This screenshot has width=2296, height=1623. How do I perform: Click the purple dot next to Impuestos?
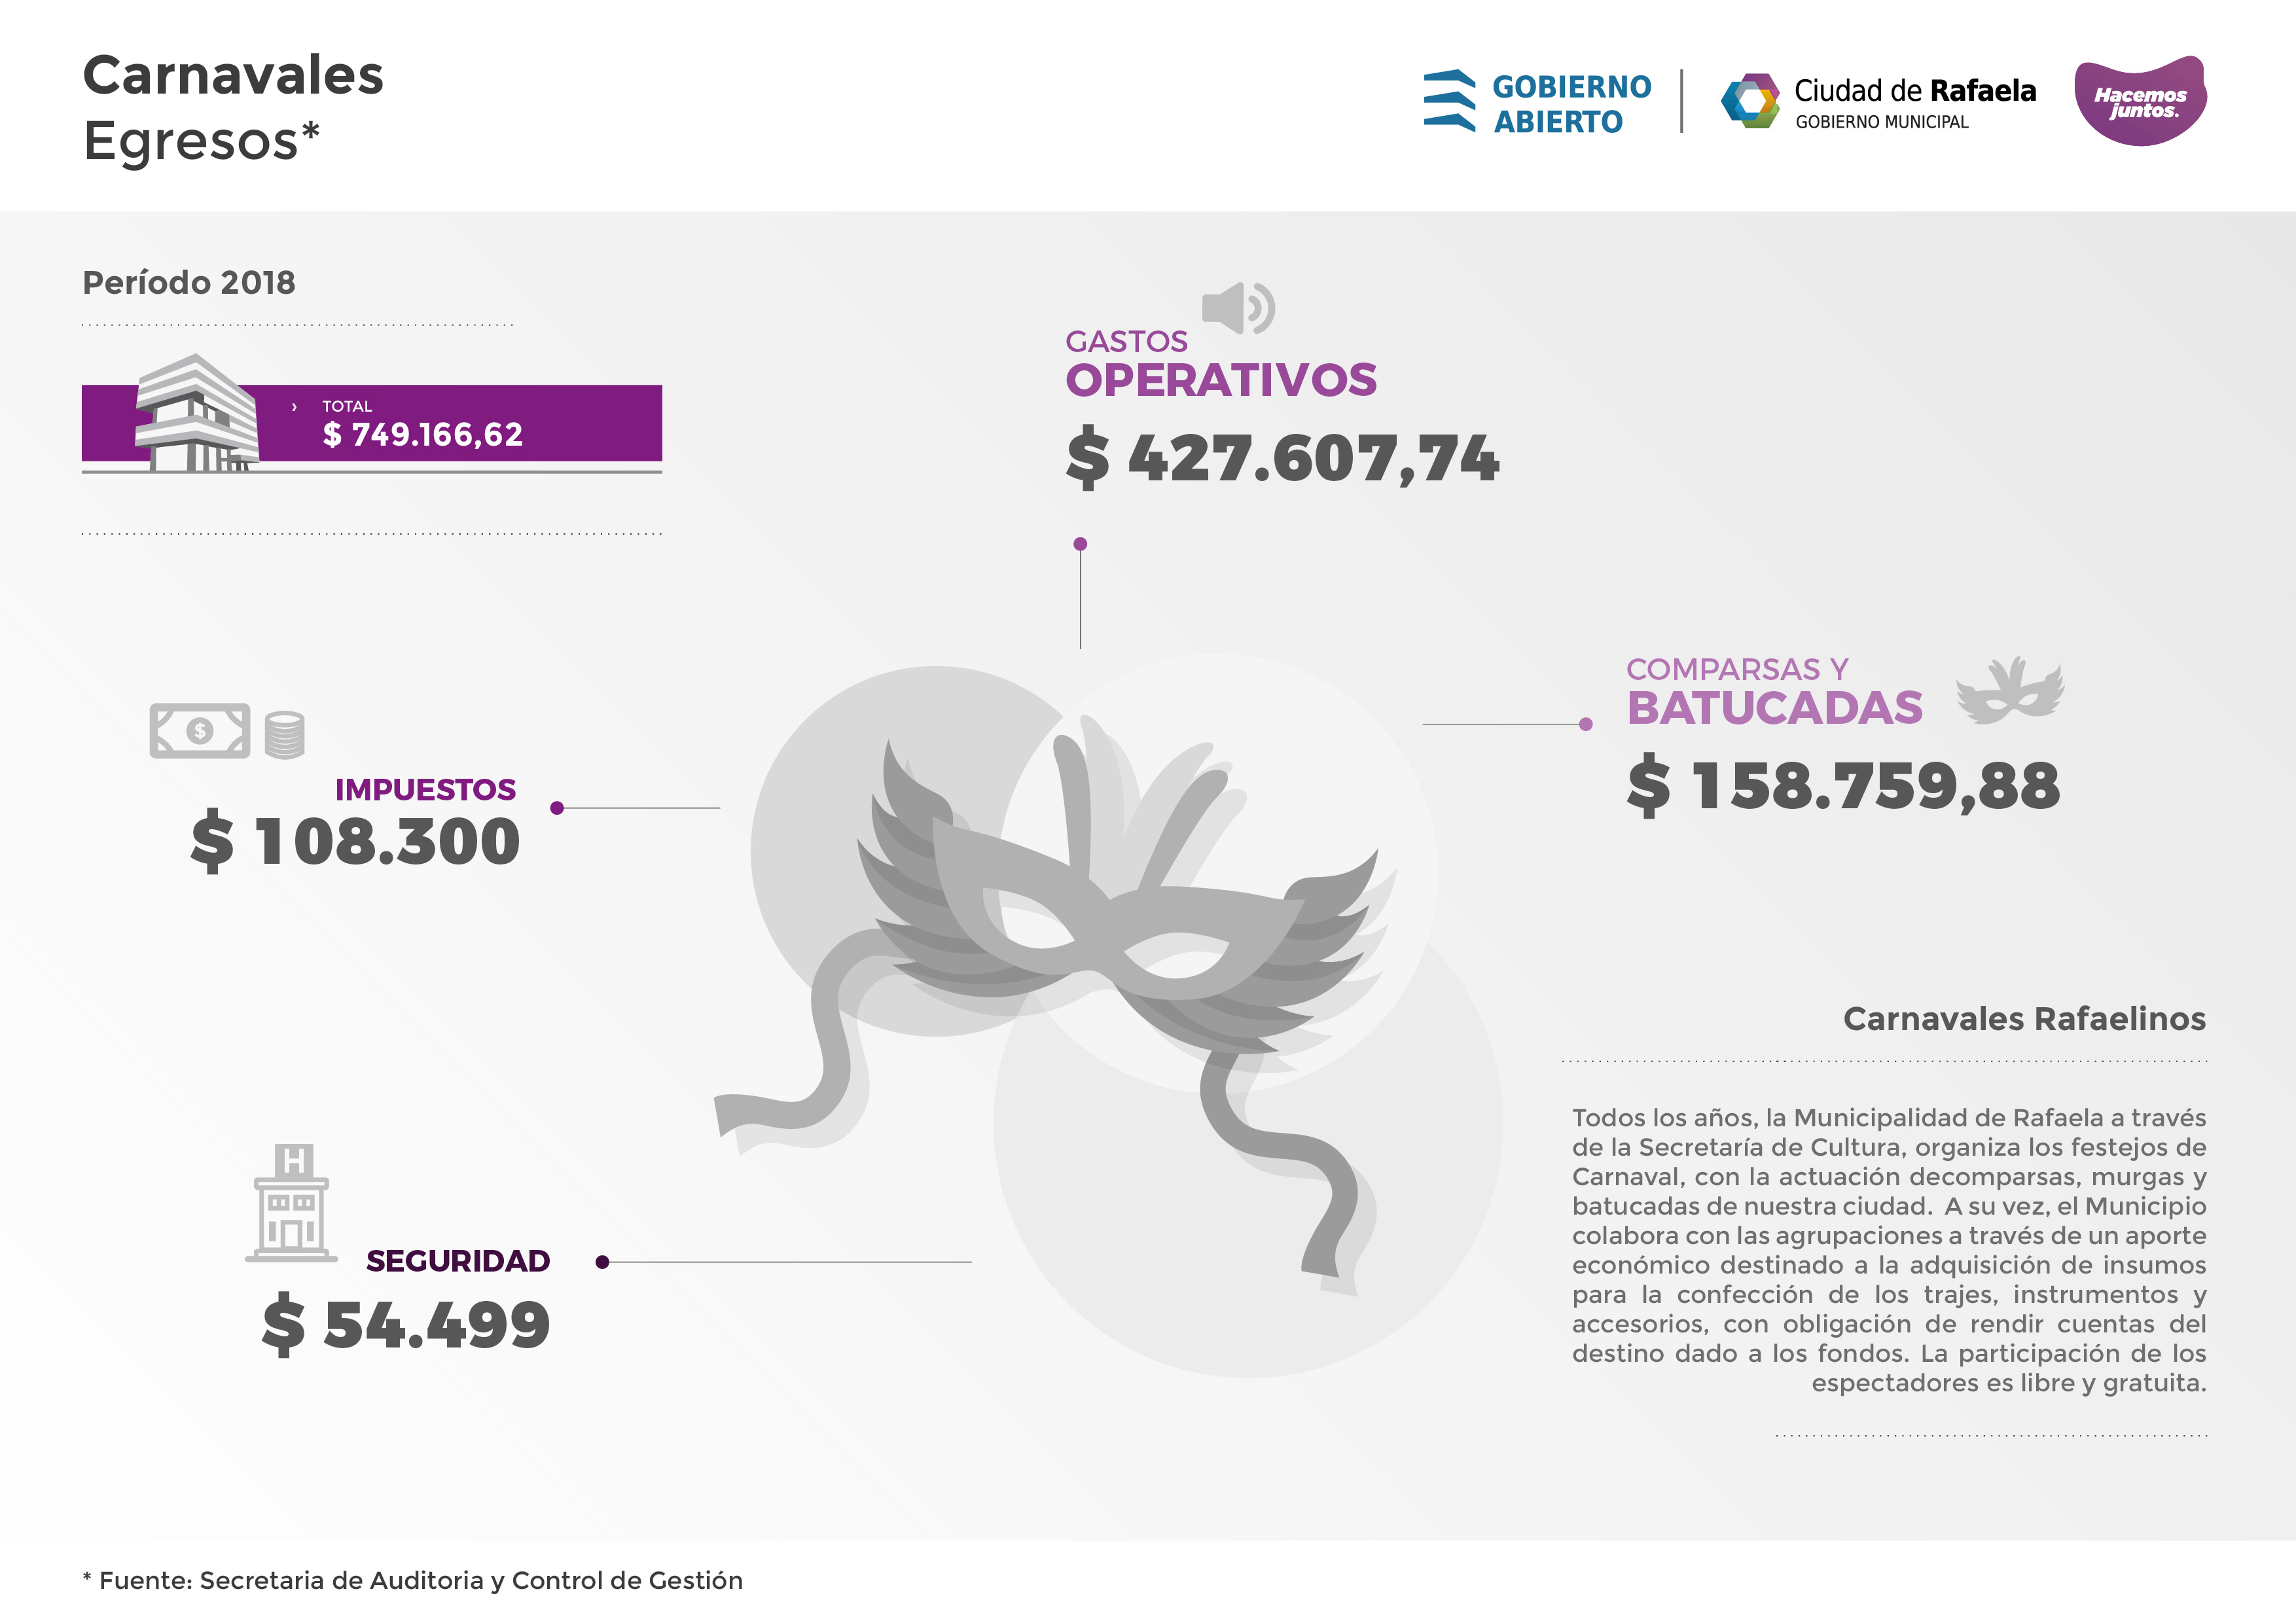(557, 808)
